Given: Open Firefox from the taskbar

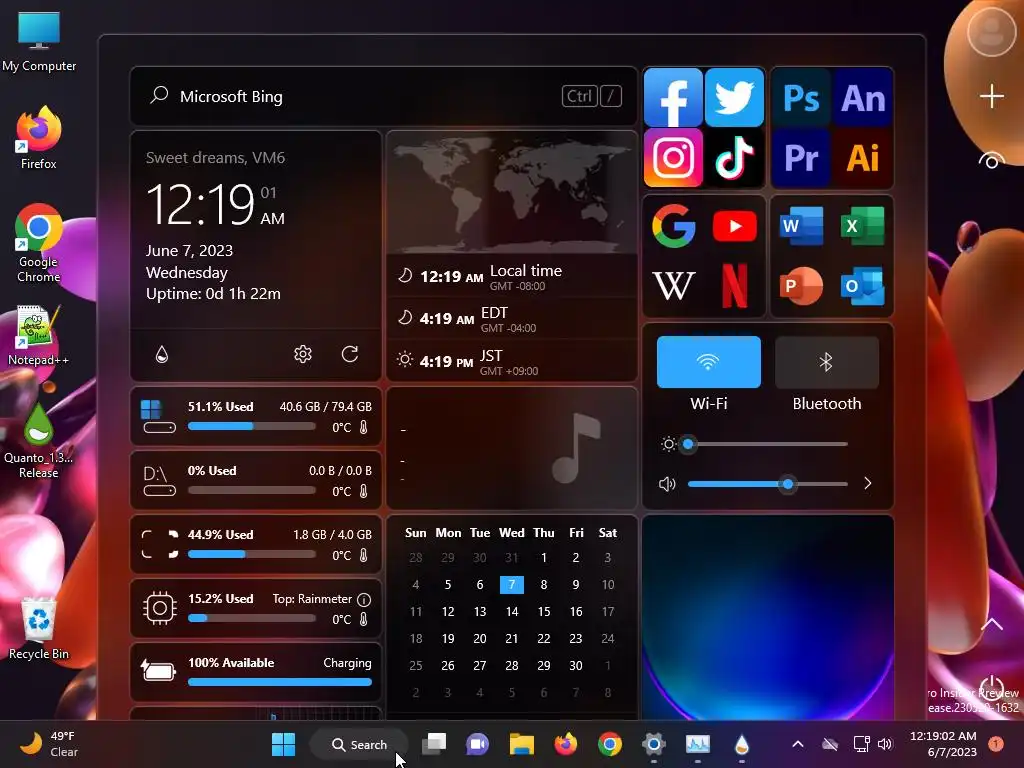Looking at the screenshot, I should pyautogui.click(x=566, y=744).
